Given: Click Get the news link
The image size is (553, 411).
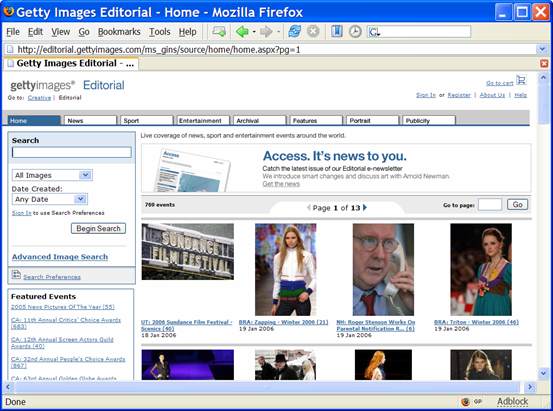Looking at the screenshot, I should tap(281, 184).
